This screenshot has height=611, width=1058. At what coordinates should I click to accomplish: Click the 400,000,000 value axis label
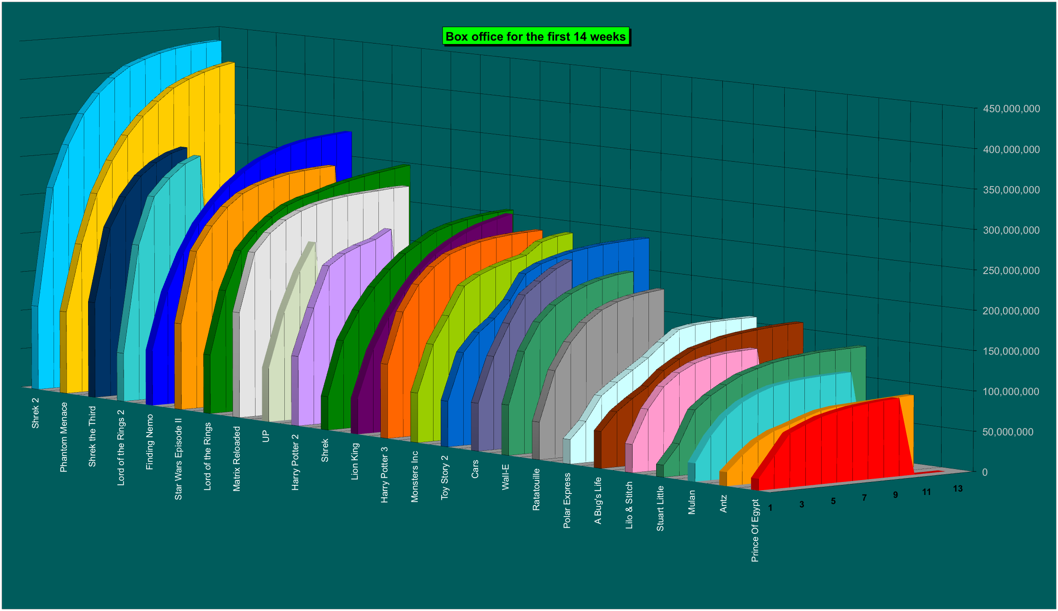1011,149
